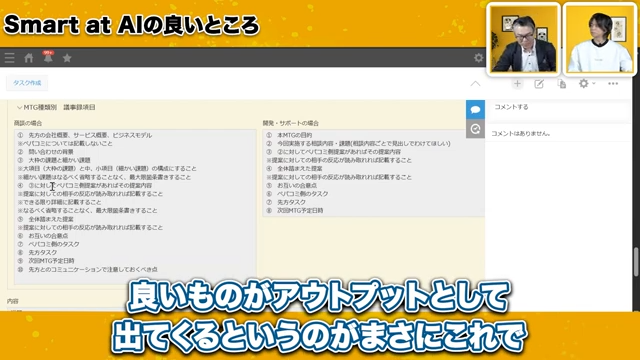The height and width of the screenshot is (360, 640).
Task: Click the タスク作成 button
Action: pos(27,83)
